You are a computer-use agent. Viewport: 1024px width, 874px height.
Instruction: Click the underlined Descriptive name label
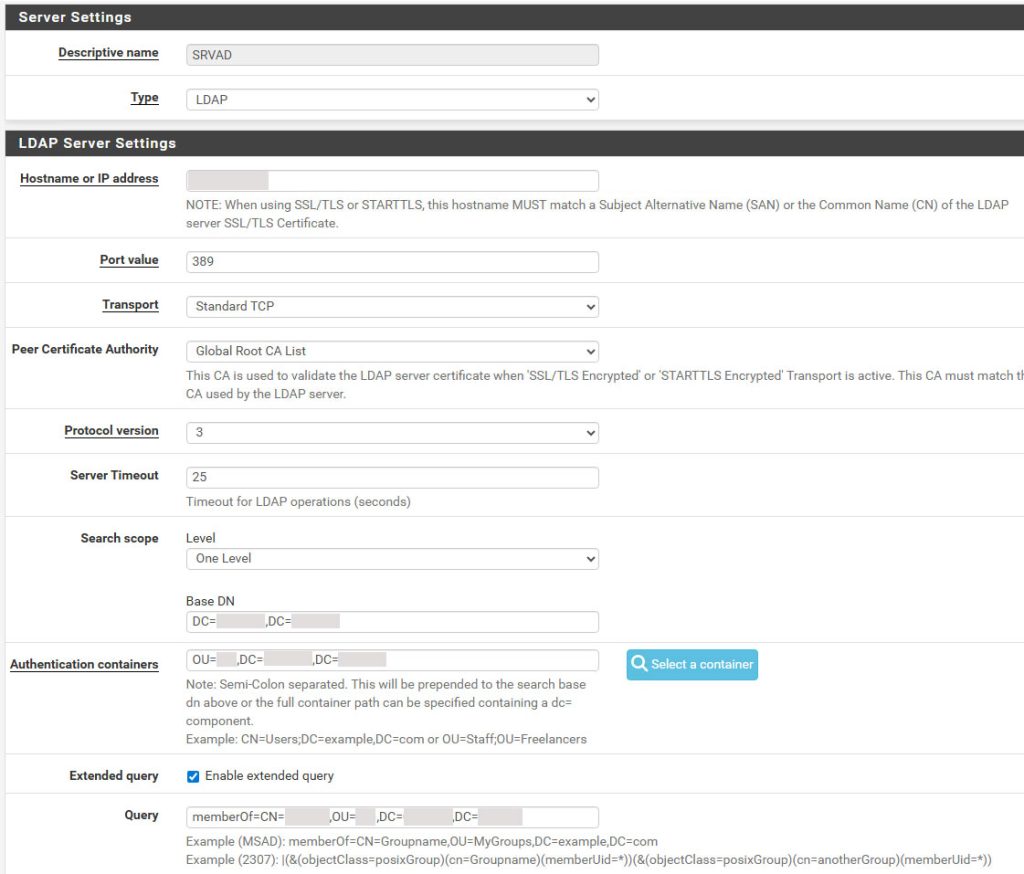click(x=108, y=53)
